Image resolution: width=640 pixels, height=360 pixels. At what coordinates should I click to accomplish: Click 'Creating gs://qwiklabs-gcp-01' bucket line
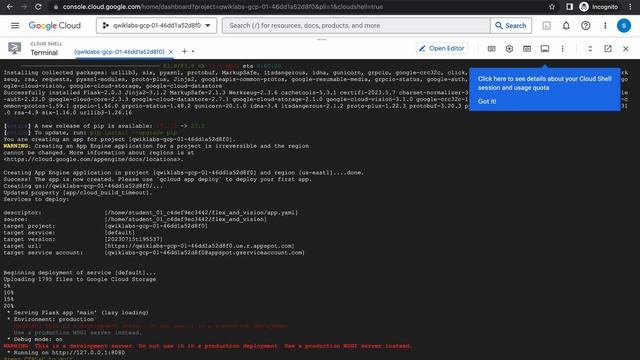83,186
